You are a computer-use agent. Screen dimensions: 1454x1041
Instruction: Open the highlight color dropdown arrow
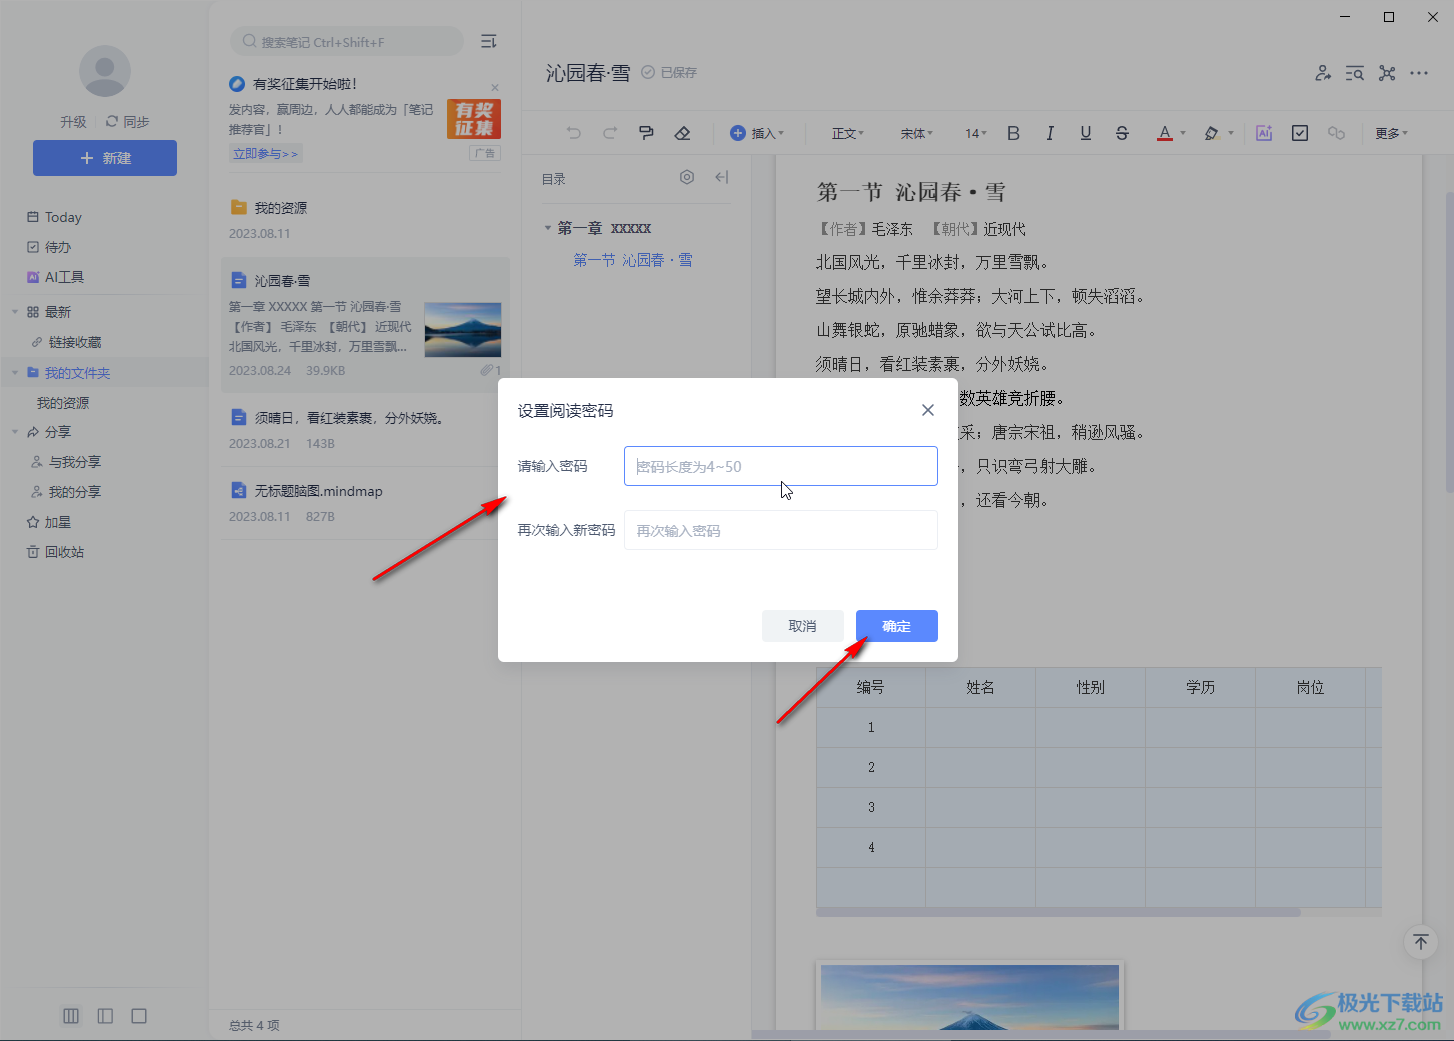click(1231, 133)
